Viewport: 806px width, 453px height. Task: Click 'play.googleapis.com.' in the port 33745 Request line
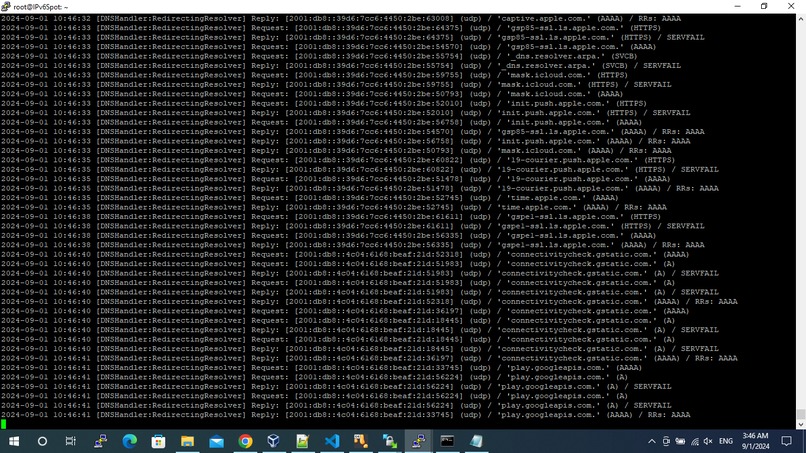559,368
